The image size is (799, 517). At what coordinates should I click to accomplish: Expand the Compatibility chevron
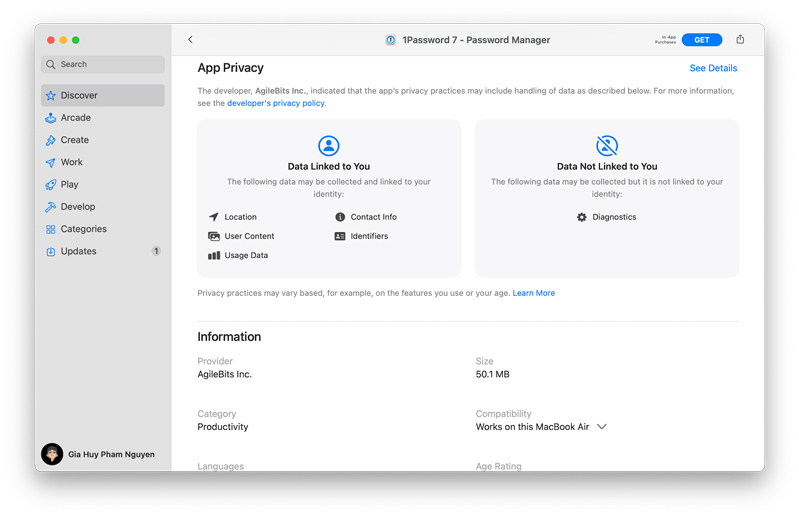click(602, 427)
